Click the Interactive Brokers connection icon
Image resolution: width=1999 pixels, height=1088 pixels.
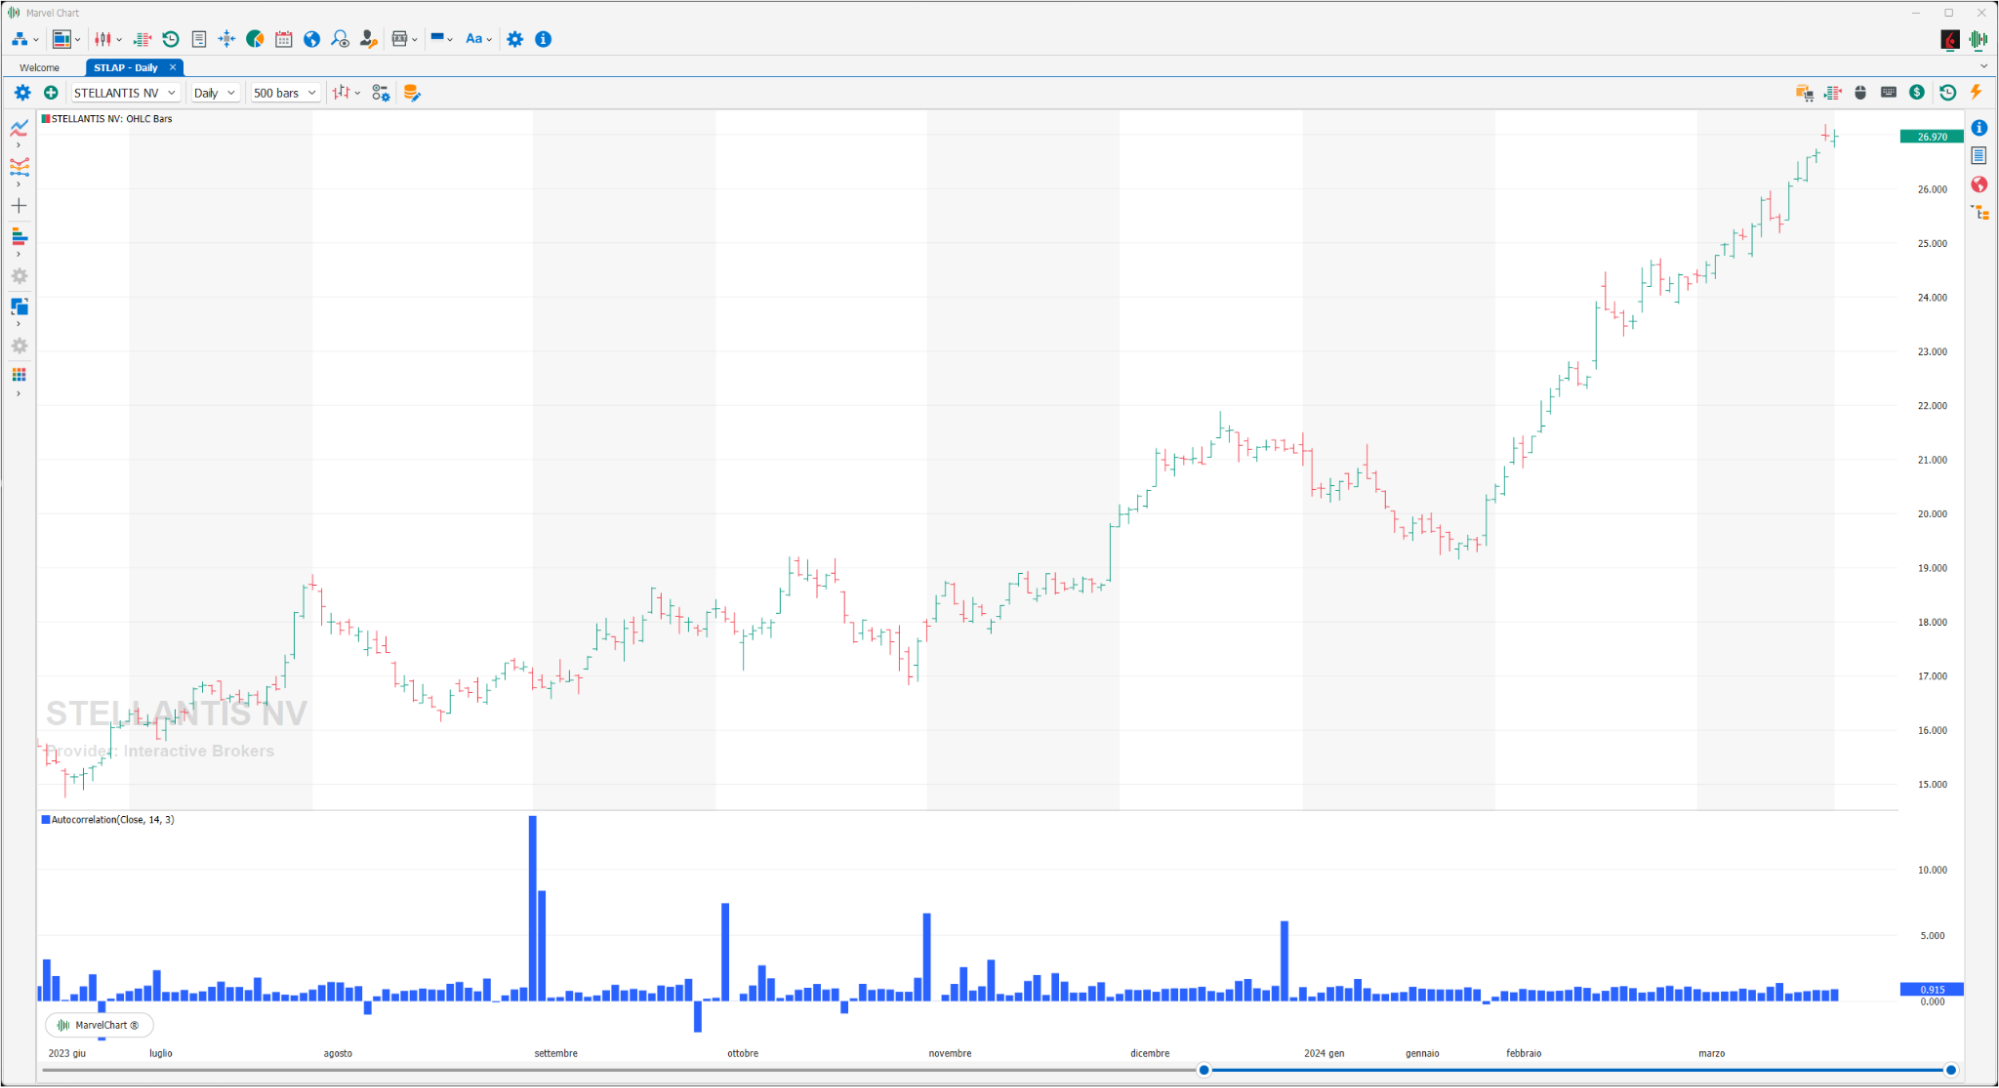[1950, 39]
